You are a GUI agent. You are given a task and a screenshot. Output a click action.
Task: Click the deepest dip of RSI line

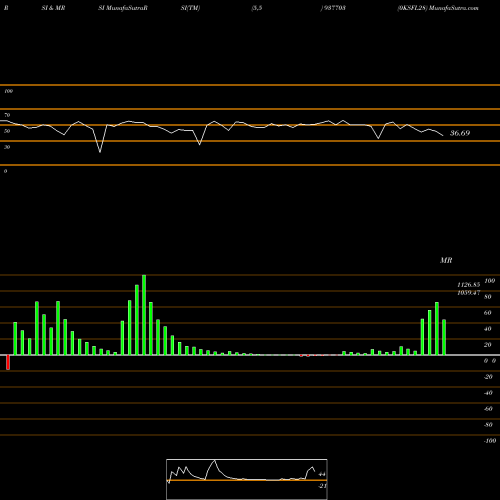point(100,152)
